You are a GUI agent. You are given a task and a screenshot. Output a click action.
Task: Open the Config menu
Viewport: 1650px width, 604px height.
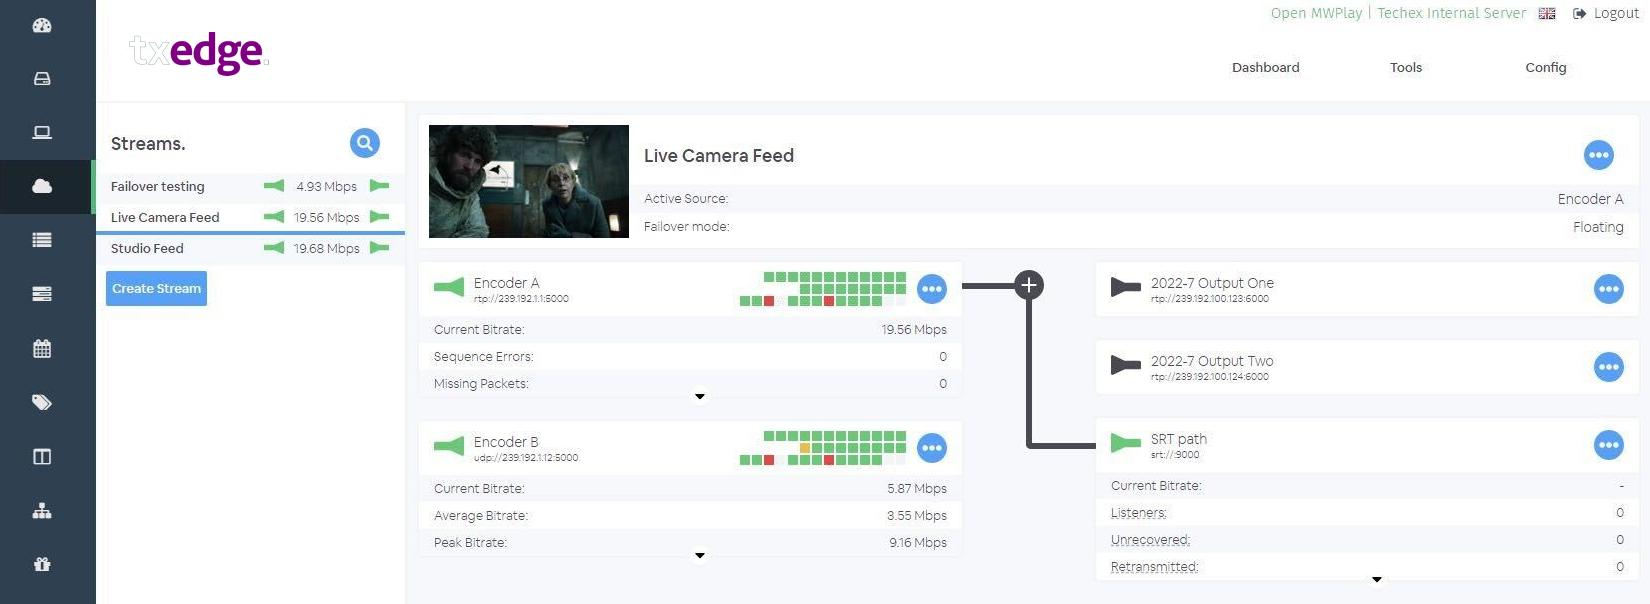(x=1545, y=67)
